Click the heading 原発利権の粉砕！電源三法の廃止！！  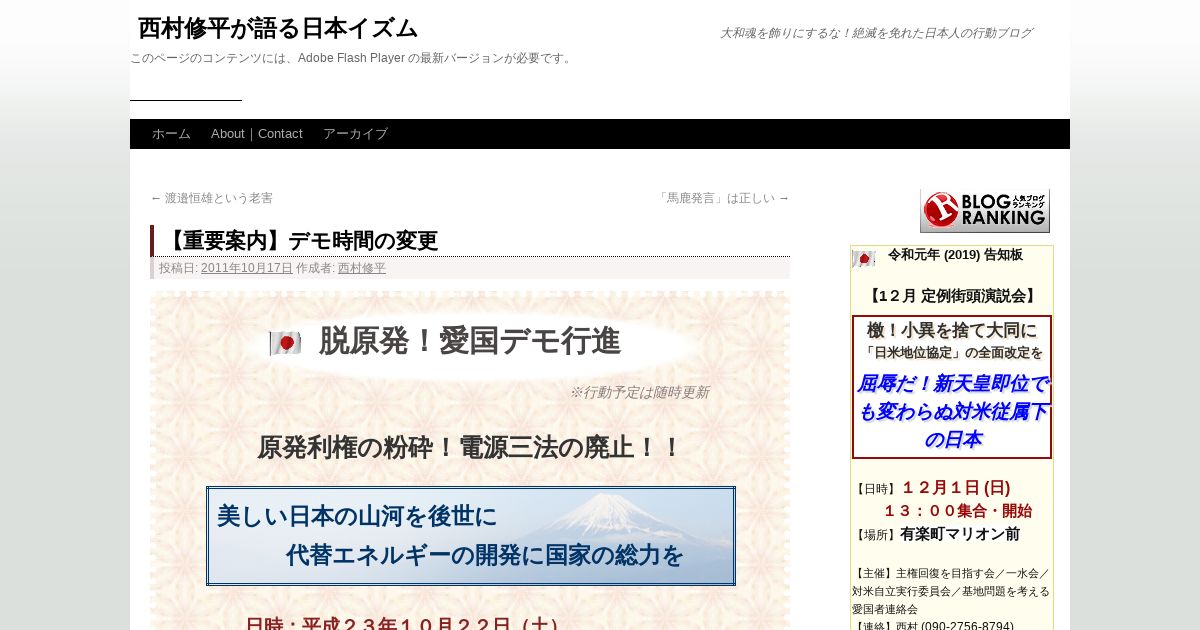point(470,447)
